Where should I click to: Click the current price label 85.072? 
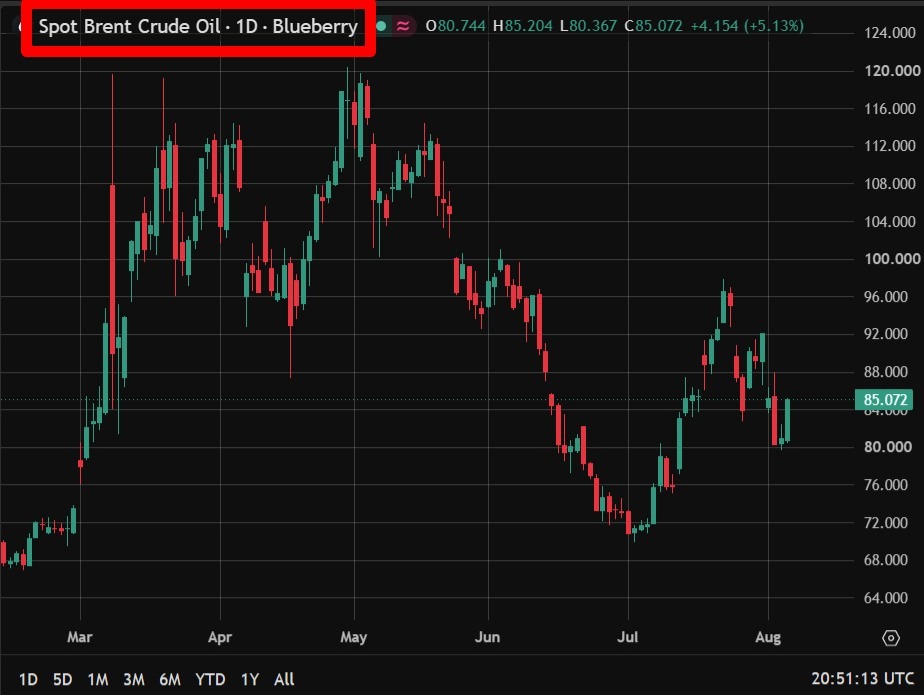(x=884, y=400)
